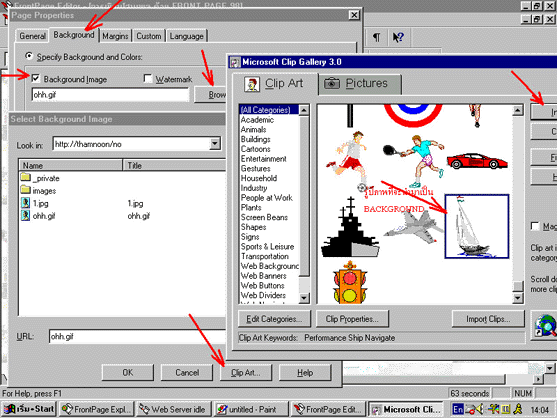Switch to FrontPage Explorer in the taskbar
Screen dimensions: 557x418
(97, 409)
